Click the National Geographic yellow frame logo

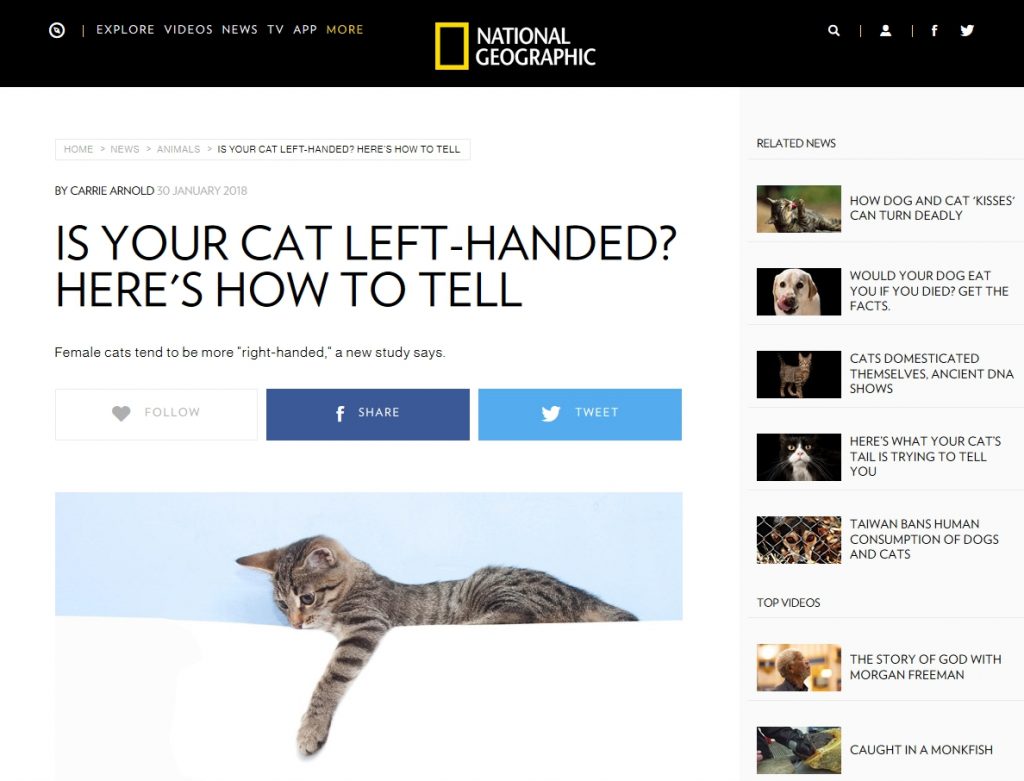[x=516, y=46]
